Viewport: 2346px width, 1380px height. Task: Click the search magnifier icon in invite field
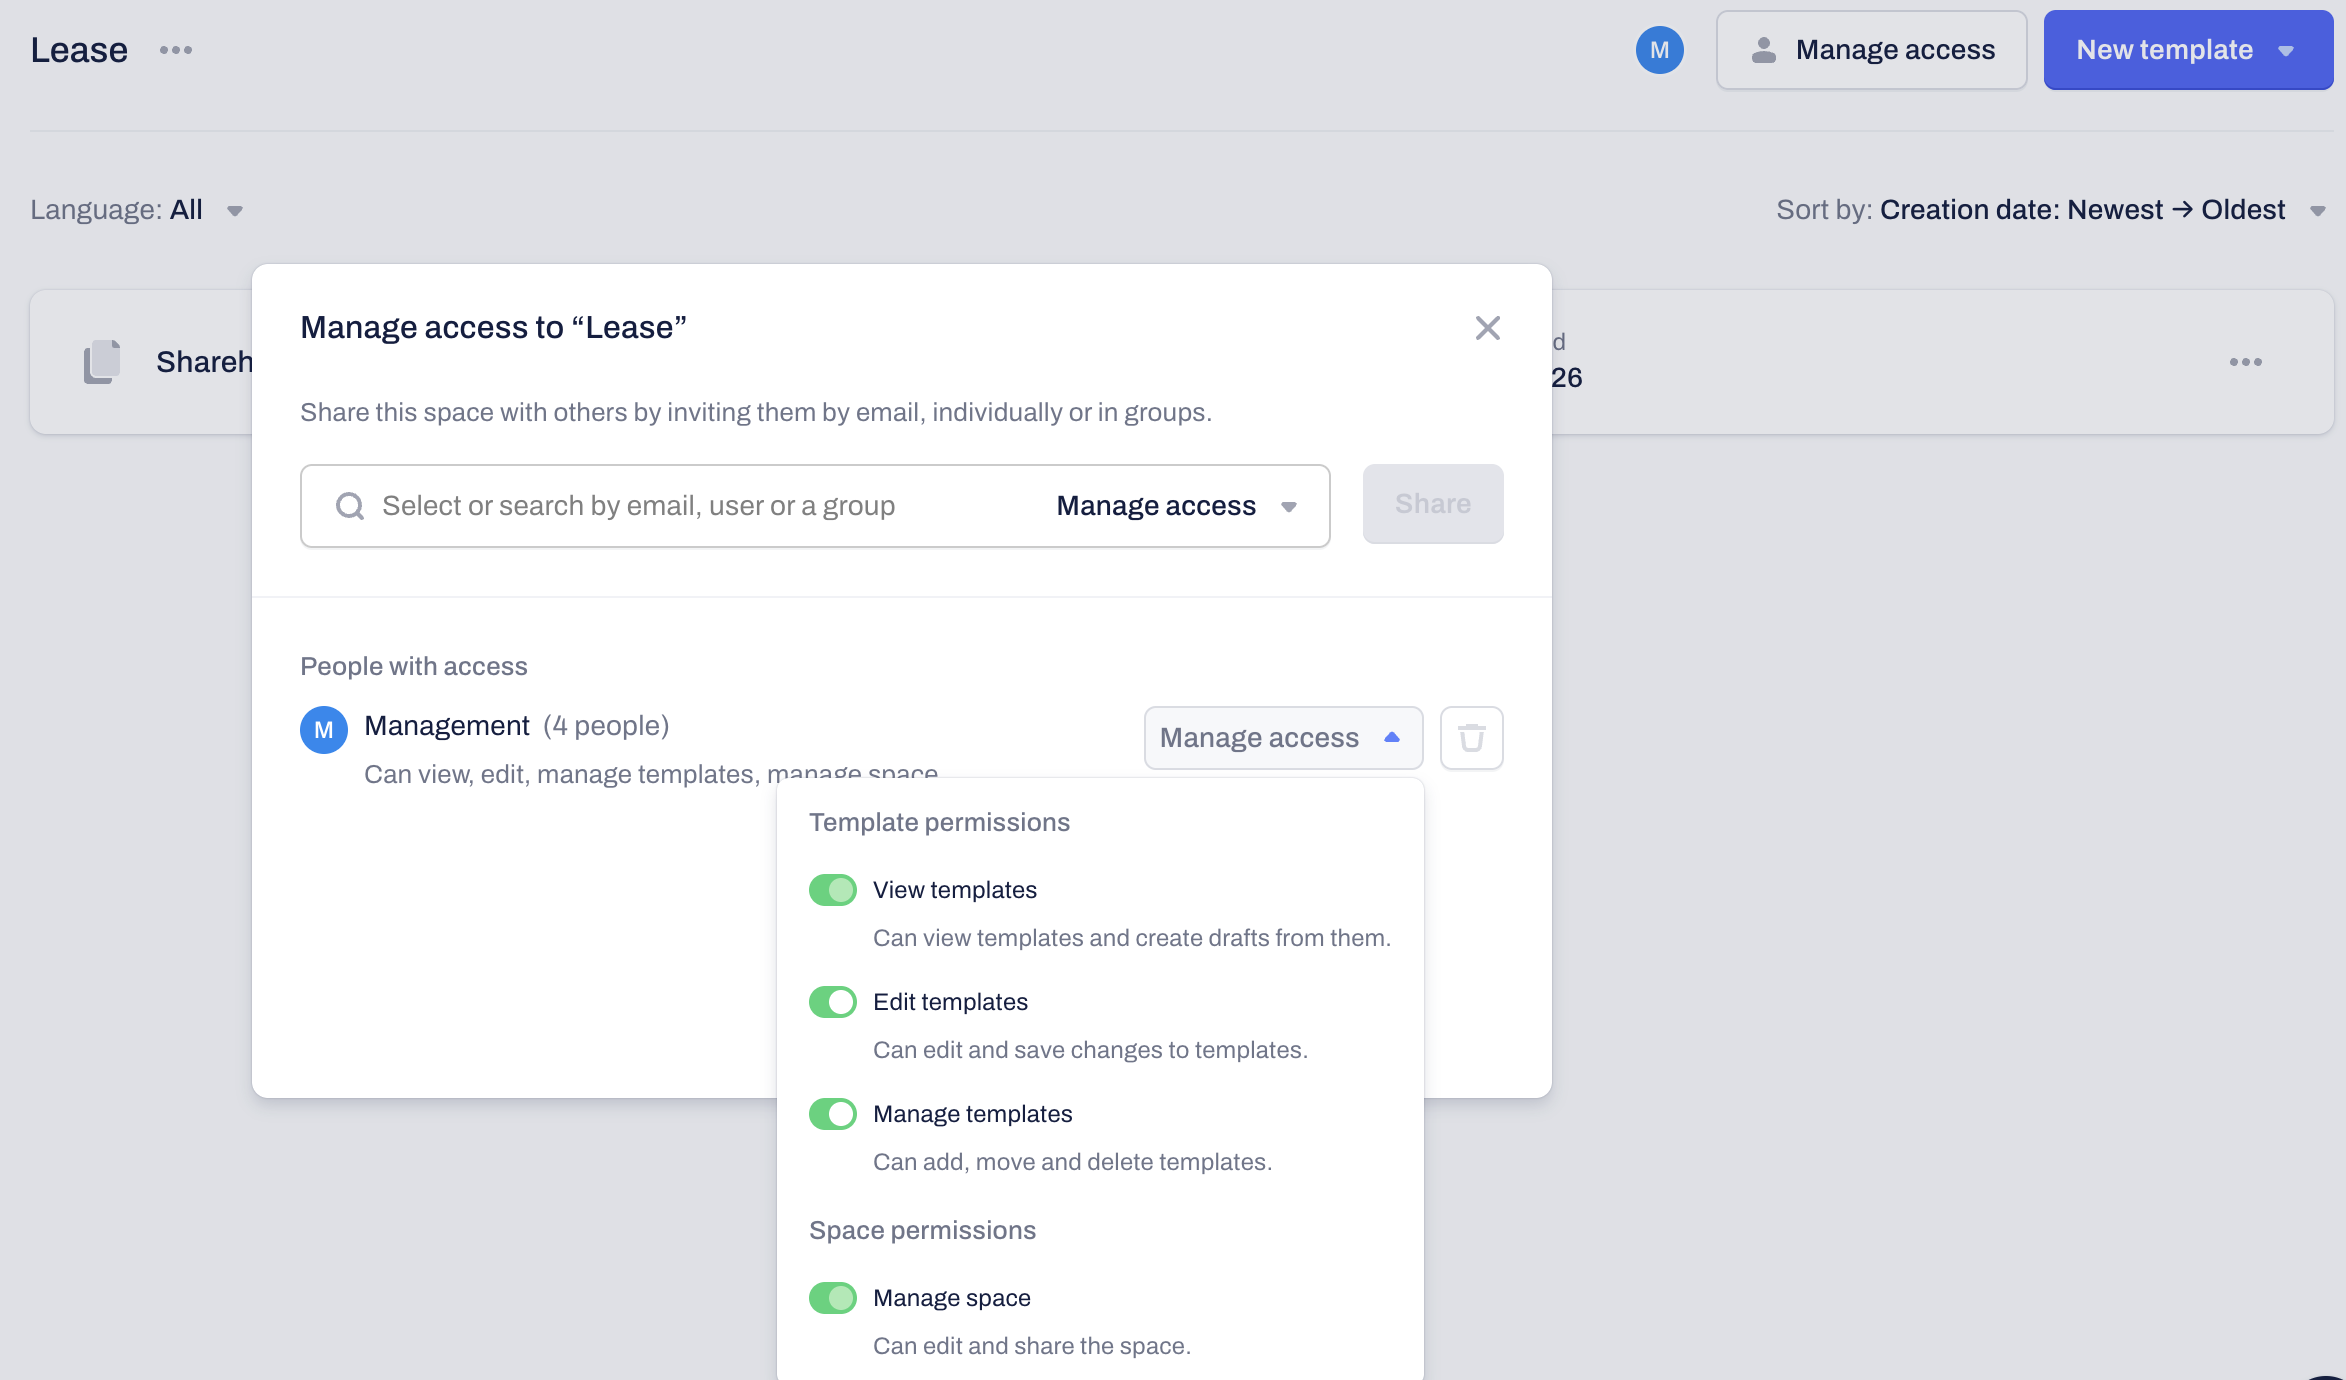[350, 506]
